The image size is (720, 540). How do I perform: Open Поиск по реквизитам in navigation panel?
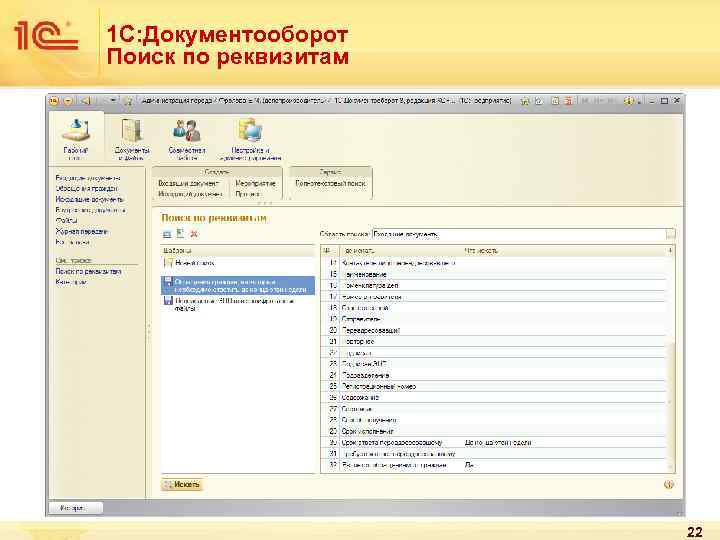click(89, 271)
